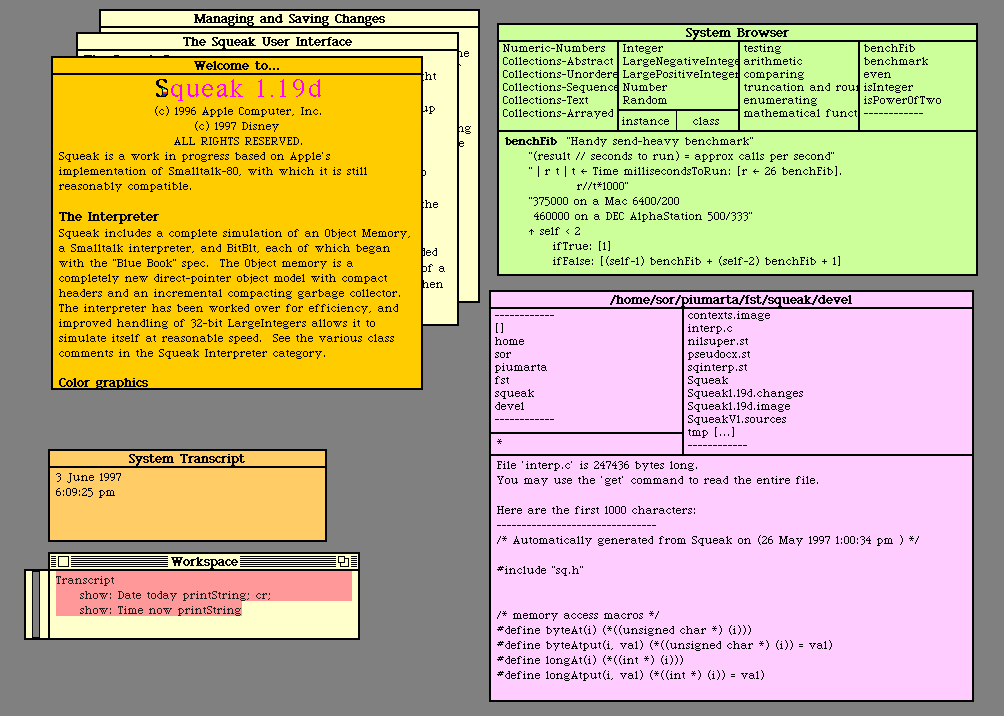The width and height of the screenshot is (1004, 716).
Task: Switch browser to class side
Action: point(706,121)
